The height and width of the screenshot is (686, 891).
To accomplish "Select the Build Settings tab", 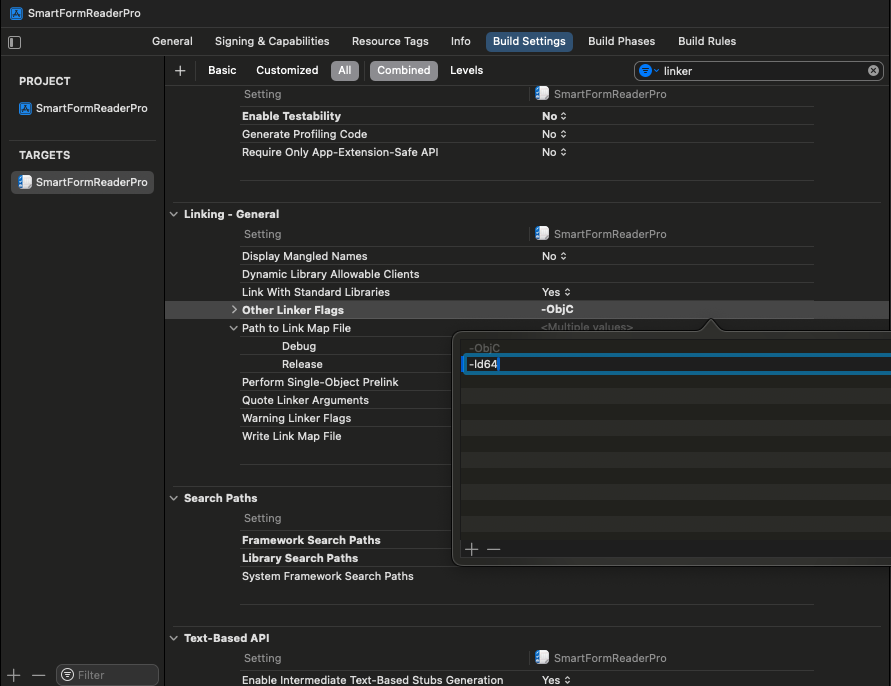I will click(x=529, y=41).
